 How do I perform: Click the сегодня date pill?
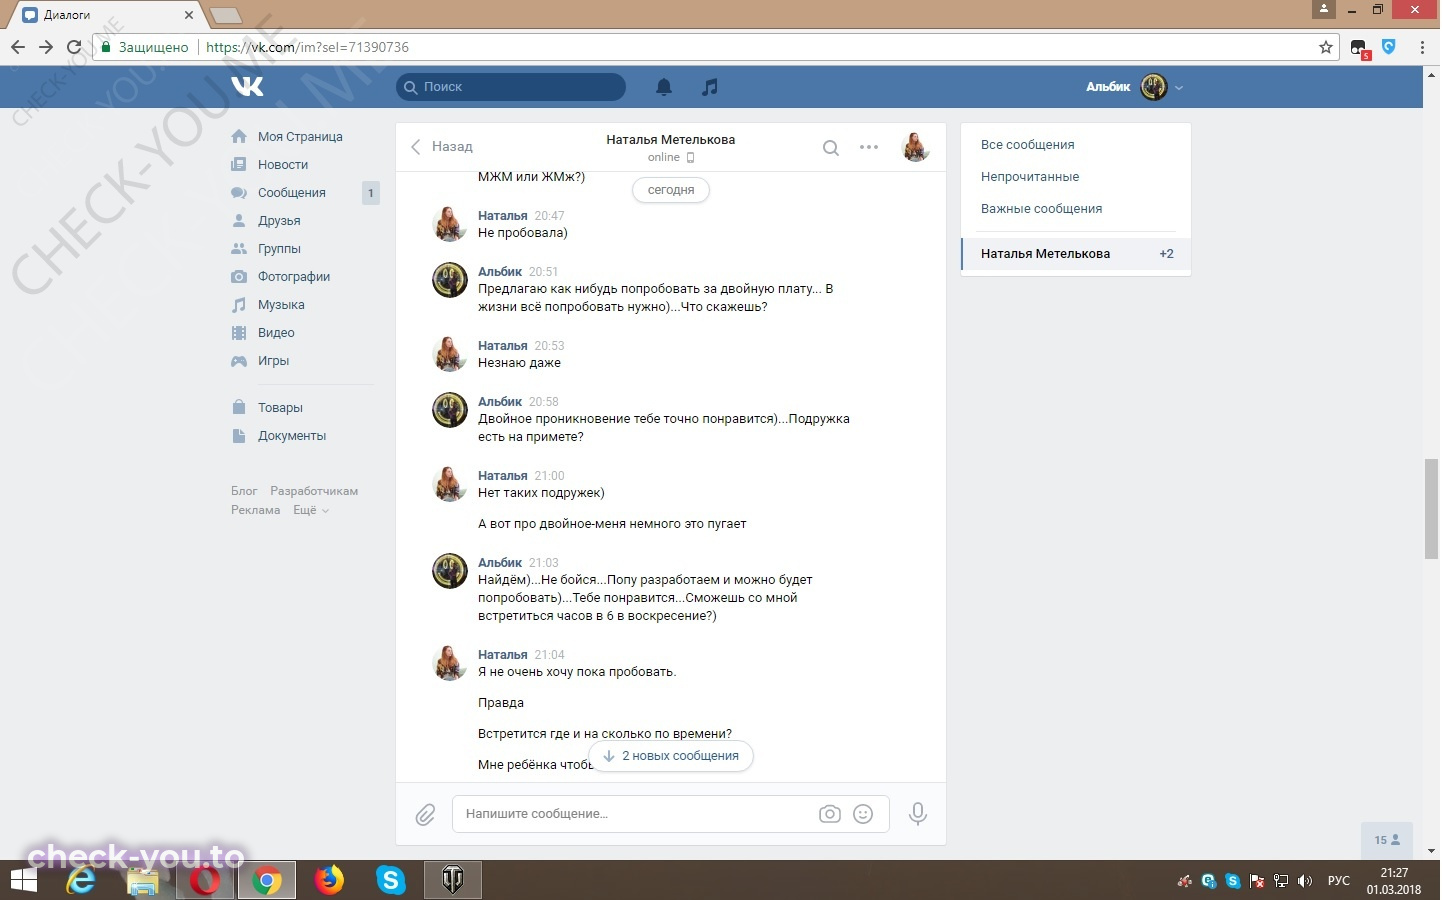(x=671, y=190)
